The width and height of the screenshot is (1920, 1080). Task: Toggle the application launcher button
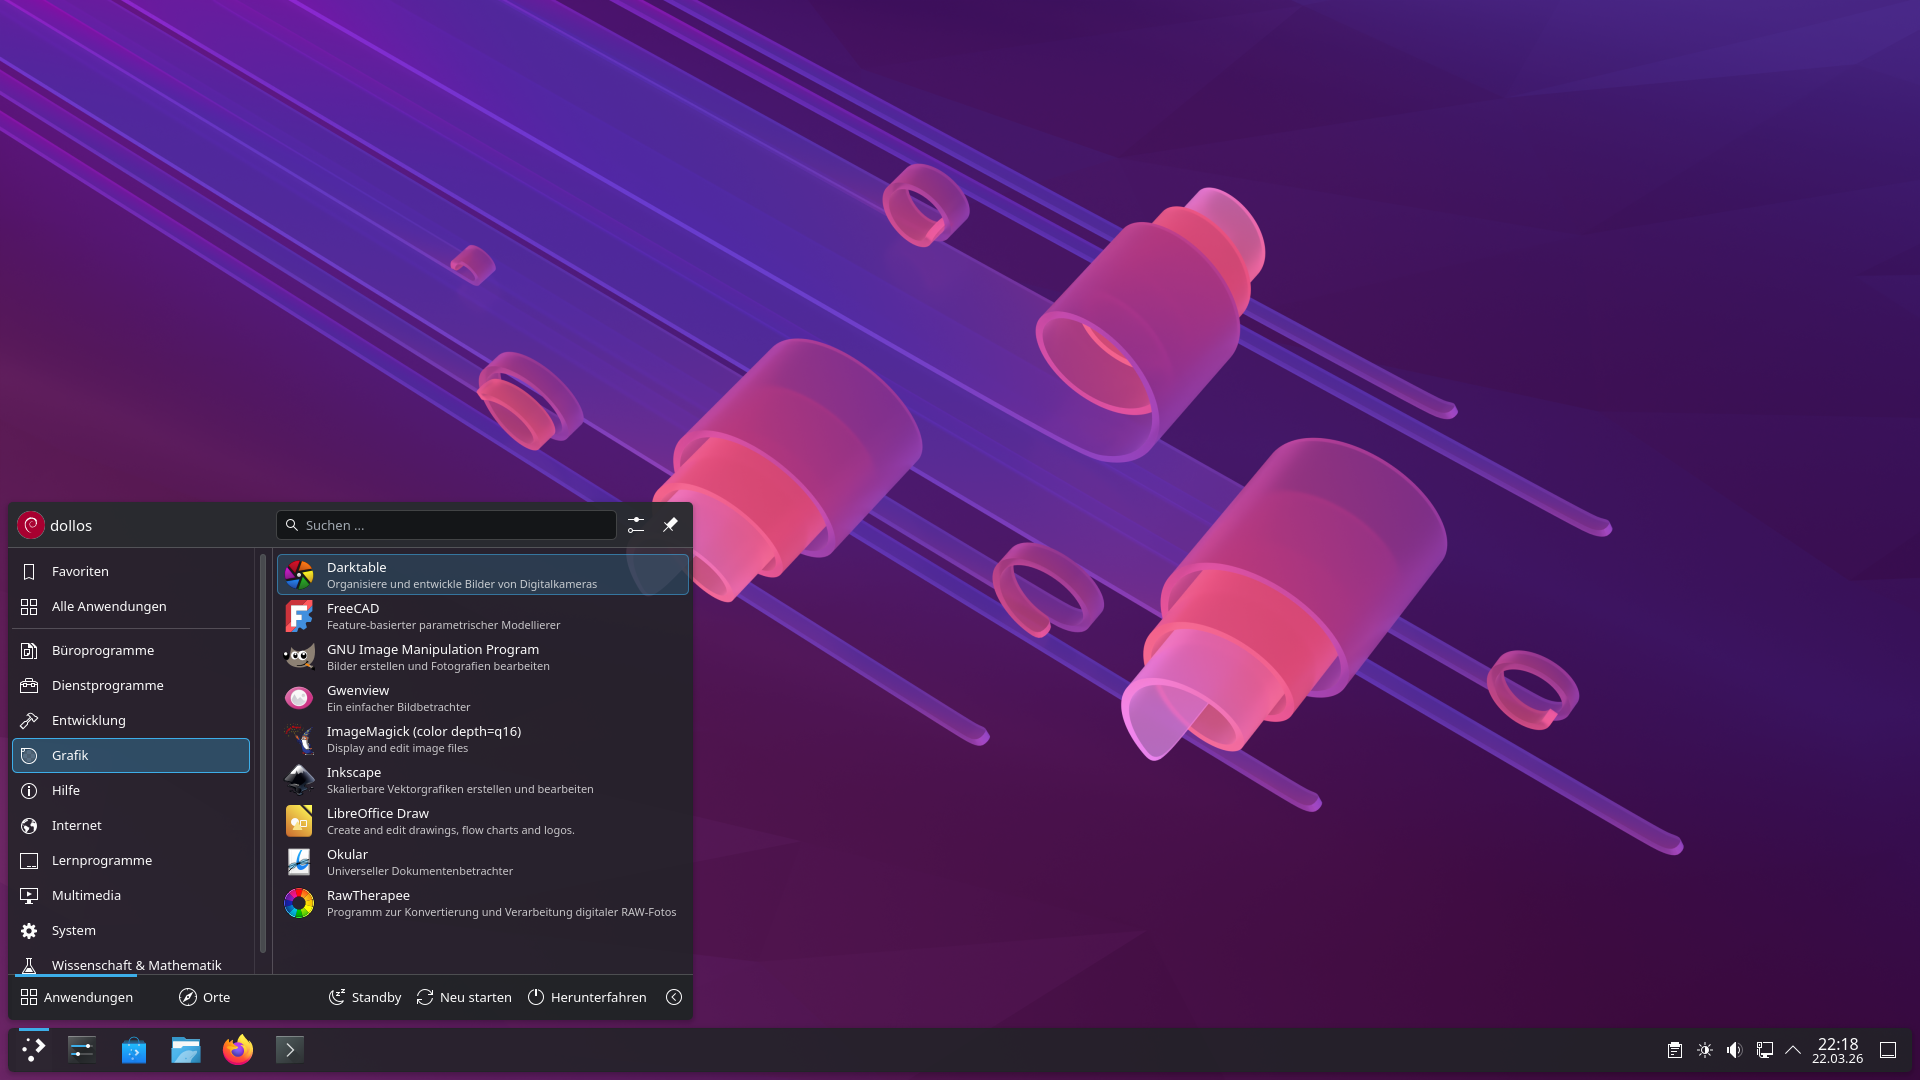coord(33,1049)
